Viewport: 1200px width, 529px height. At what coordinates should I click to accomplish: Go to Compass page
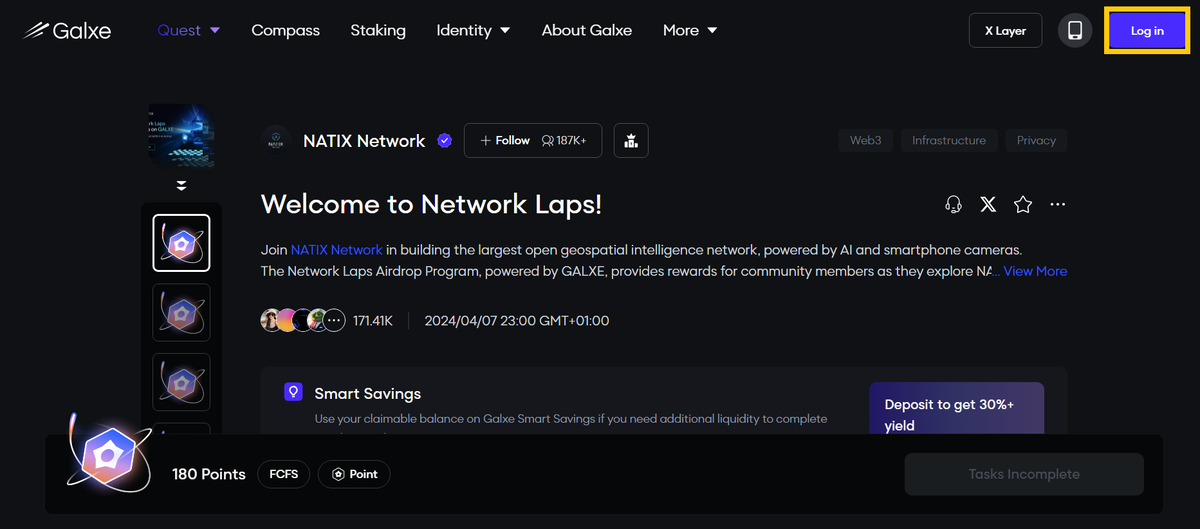tap(285, 30)
